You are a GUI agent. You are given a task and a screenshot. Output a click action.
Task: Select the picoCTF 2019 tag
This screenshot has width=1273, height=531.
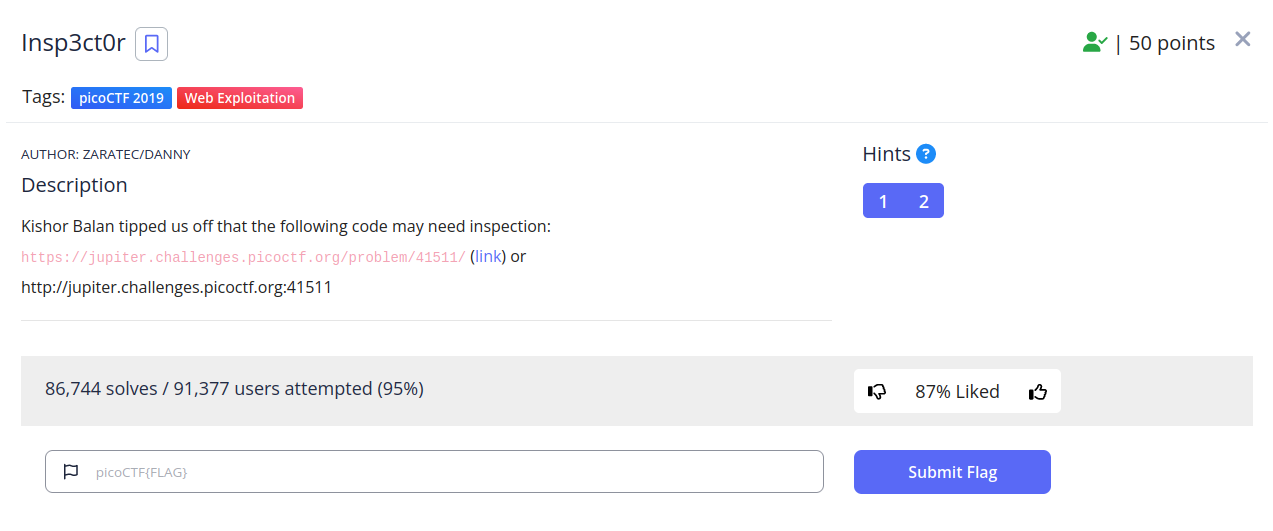tap(121, 98)
